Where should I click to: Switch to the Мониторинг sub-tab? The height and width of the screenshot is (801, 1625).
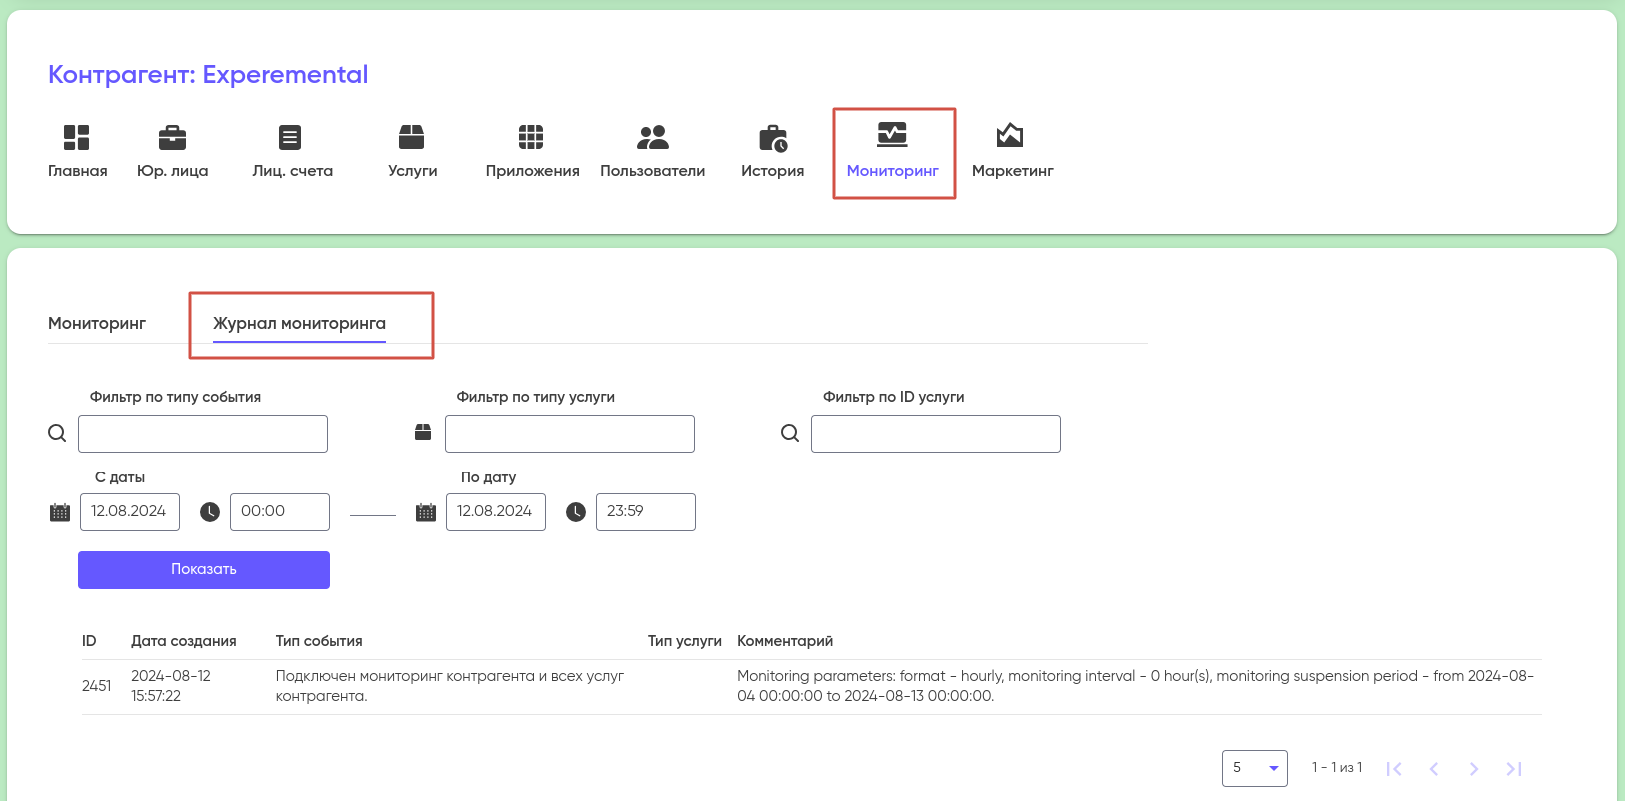pos(97,324)
